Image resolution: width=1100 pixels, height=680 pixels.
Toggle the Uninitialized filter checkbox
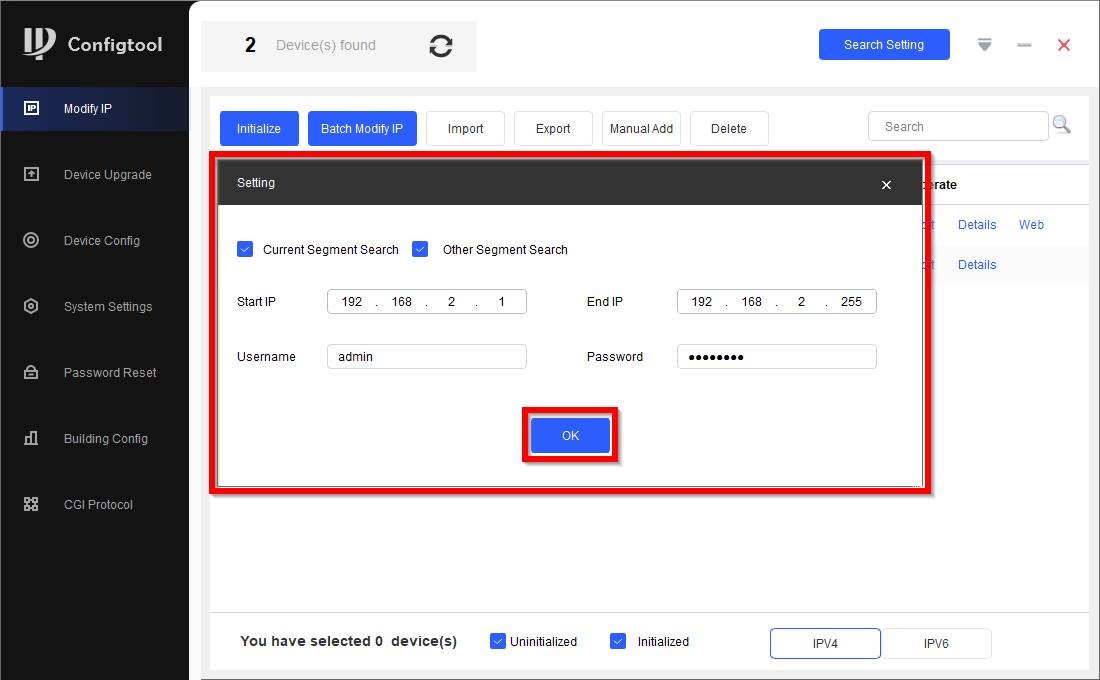pyautogui.click(x=498, y=641)
